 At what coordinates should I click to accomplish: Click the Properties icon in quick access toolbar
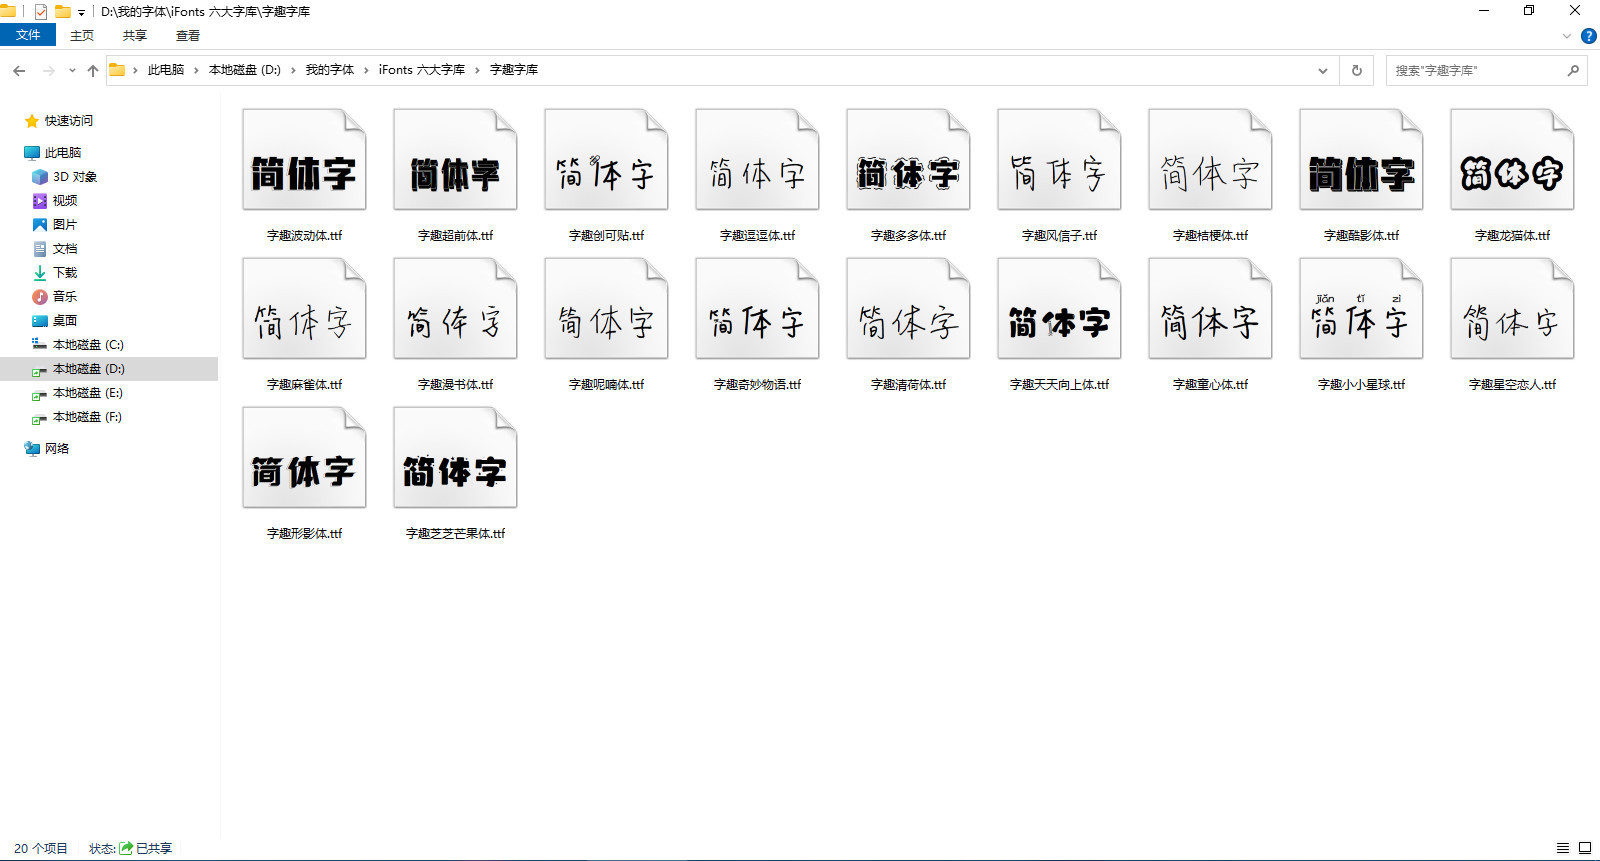point(41,12)
